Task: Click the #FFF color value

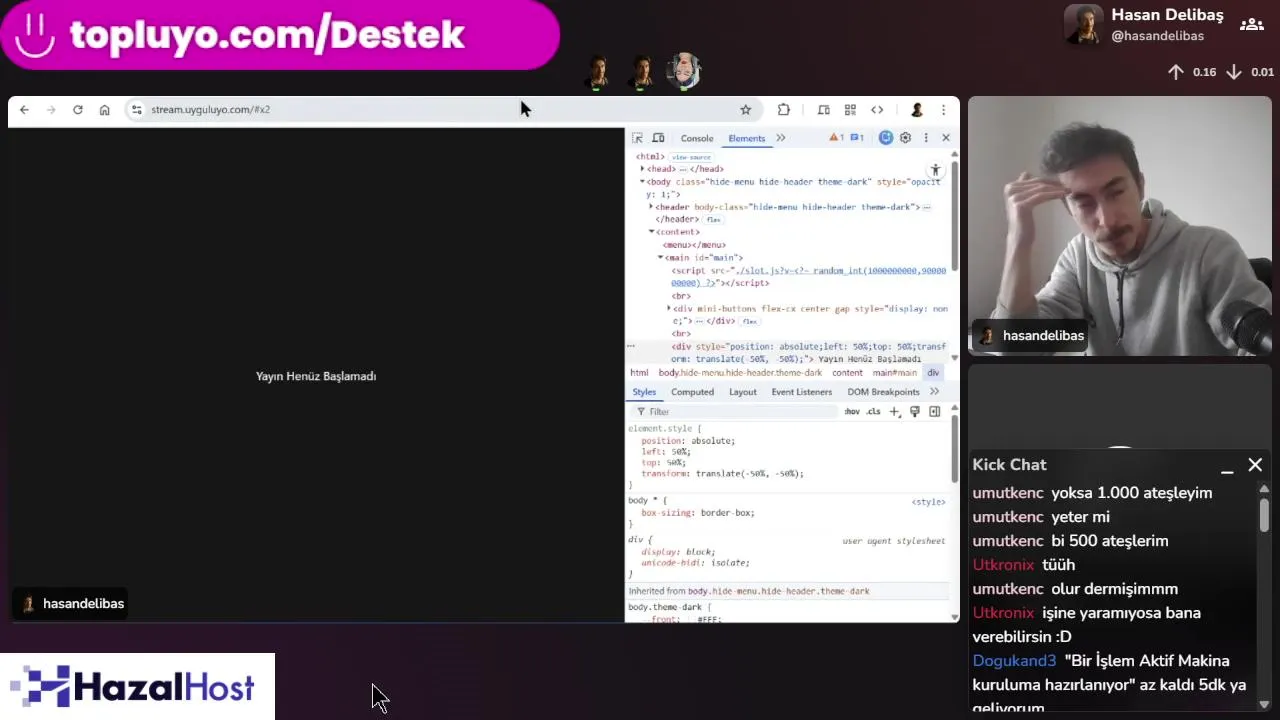Action: click(709, 619)
